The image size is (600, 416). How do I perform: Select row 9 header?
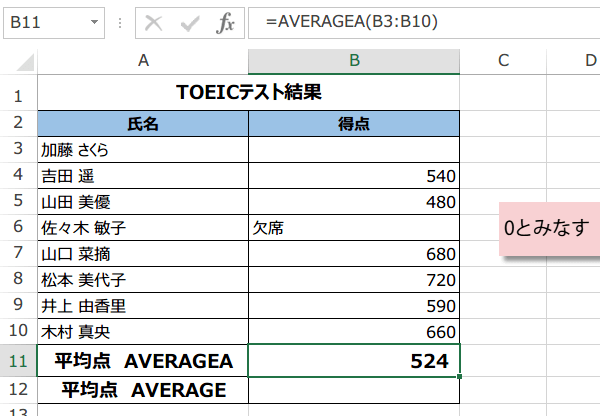18,305
